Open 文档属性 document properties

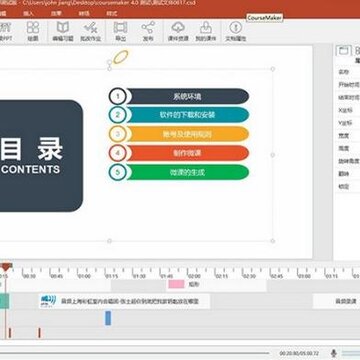pos(236,31)
